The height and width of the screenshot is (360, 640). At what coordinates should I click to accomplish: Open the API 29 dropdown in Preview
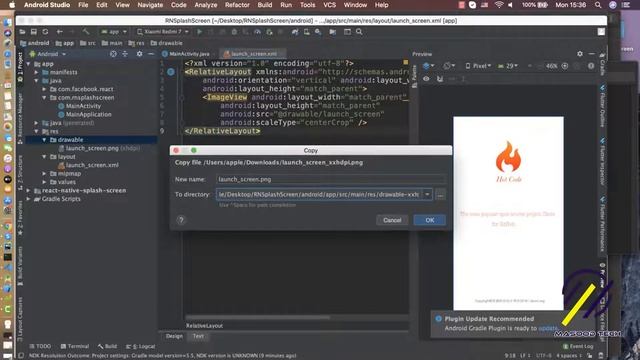[x=508, y=66]
